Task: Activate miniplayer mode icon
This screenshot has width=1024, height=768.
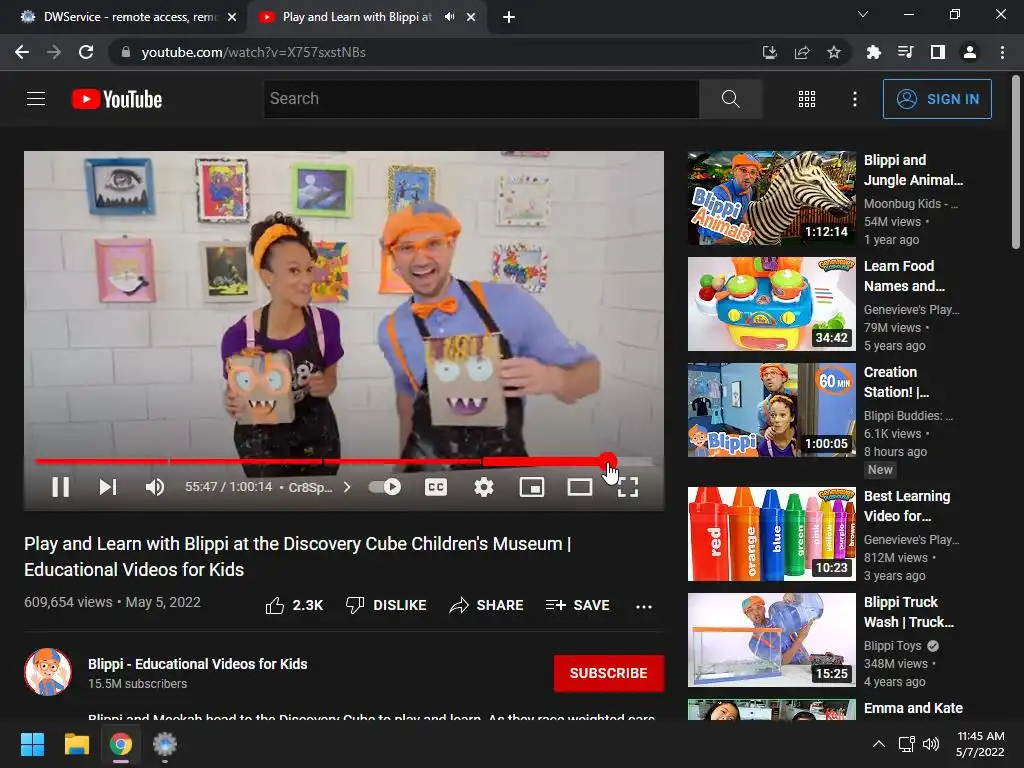Action: [532, 487]
